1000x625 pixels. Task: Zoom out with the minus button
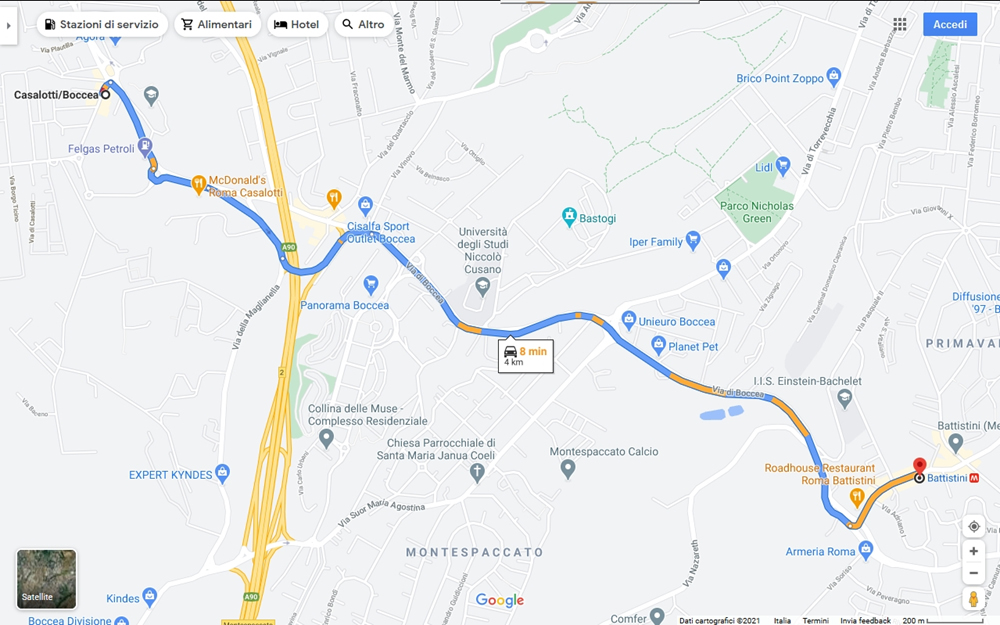coord(974,573)
